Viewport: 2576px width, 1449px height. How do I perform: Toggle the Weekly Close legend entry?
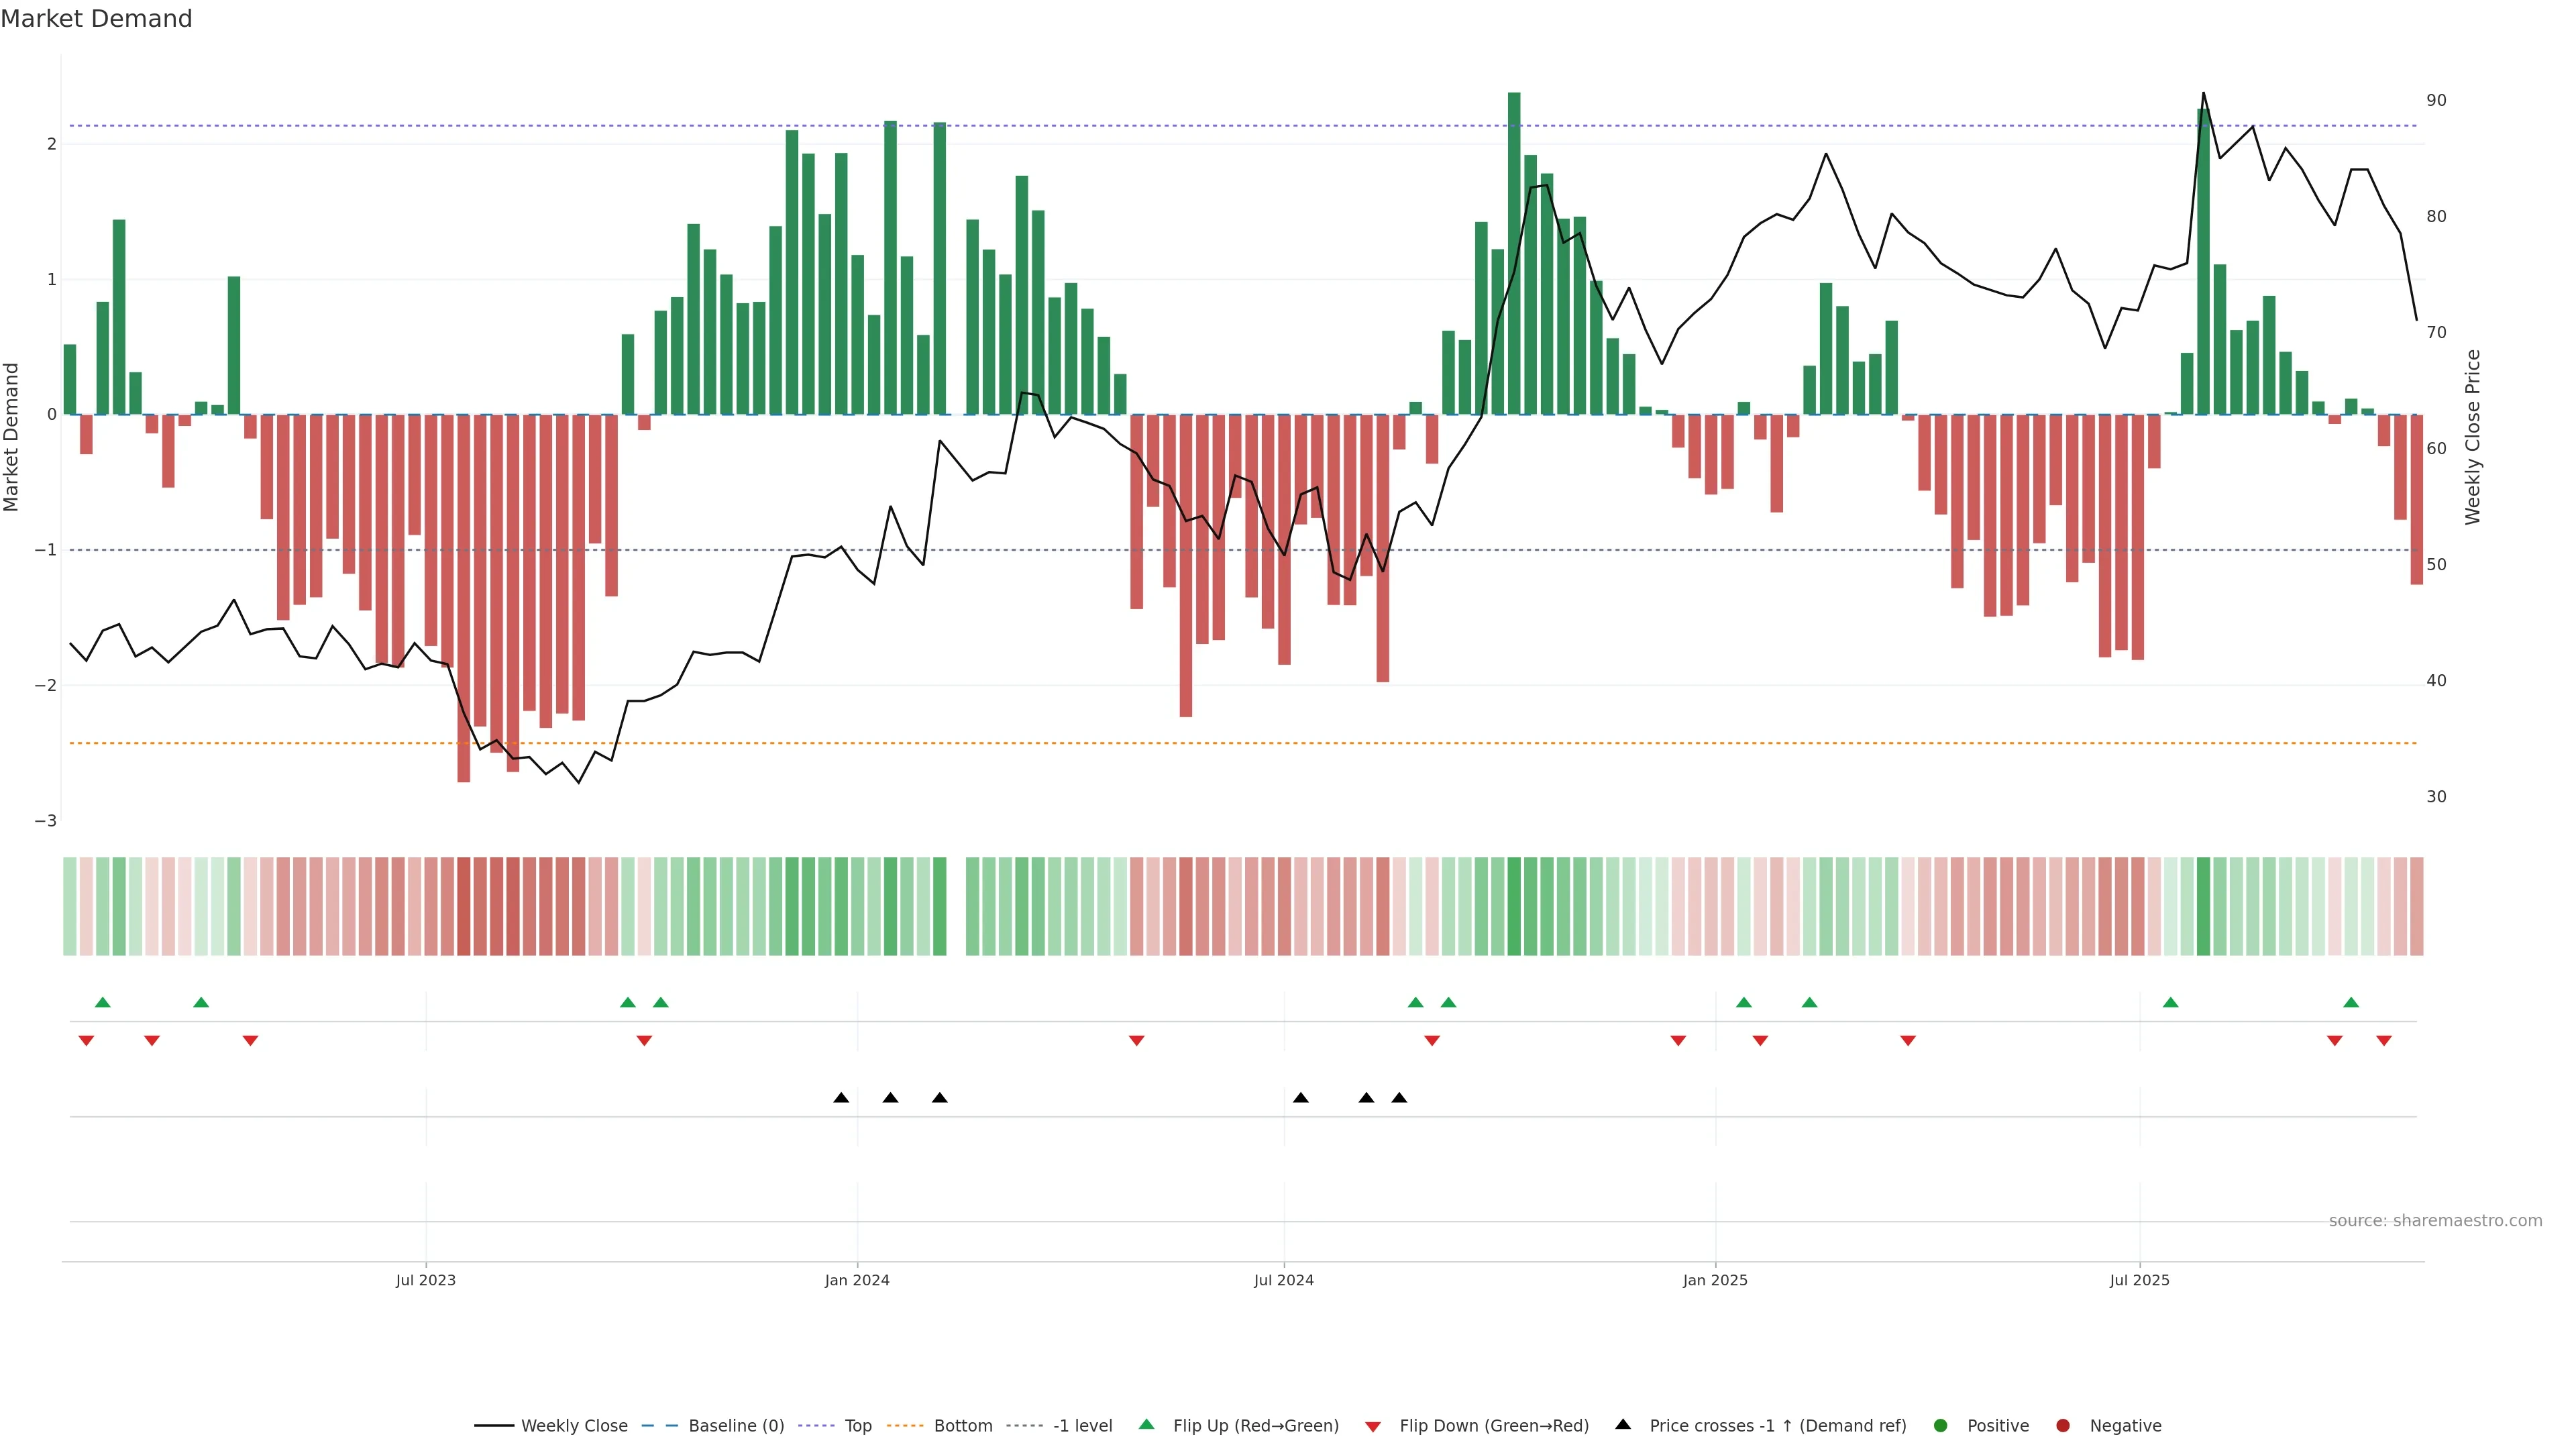click(573, 1426)
